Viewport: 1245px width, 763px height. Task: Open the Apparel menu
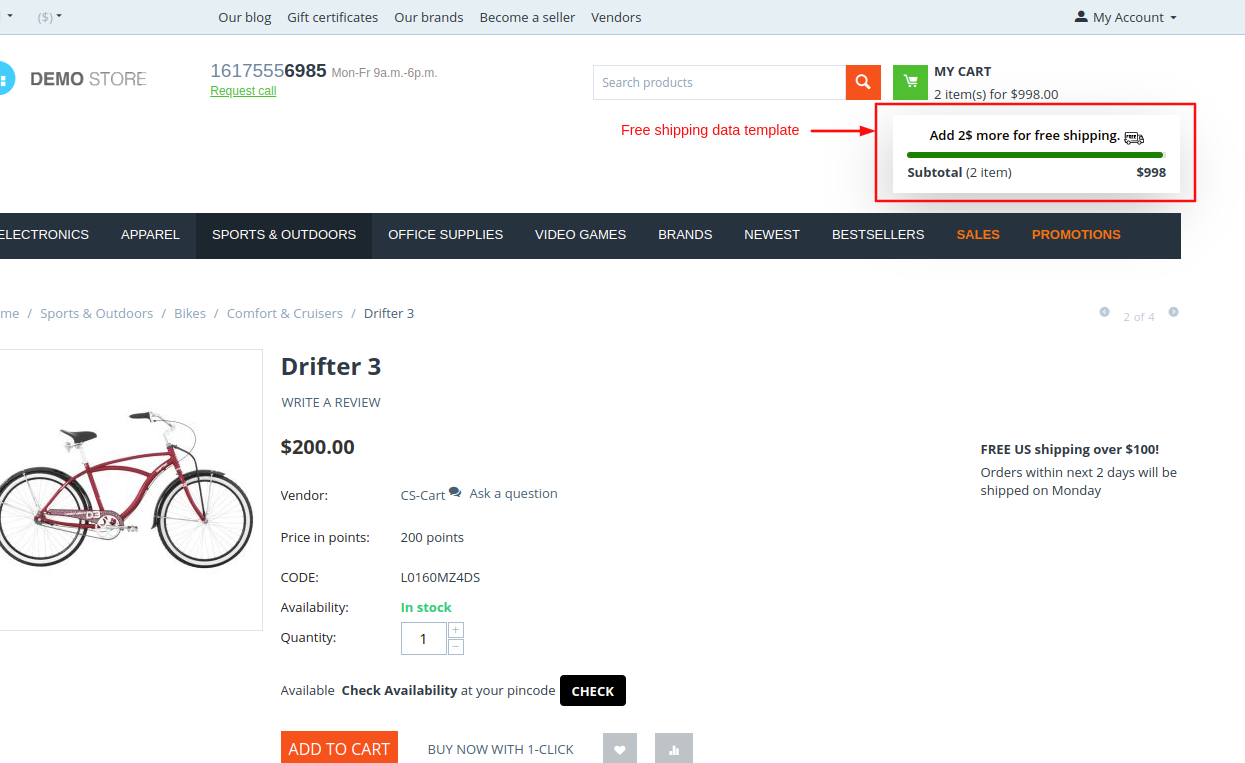coord(150,235)
